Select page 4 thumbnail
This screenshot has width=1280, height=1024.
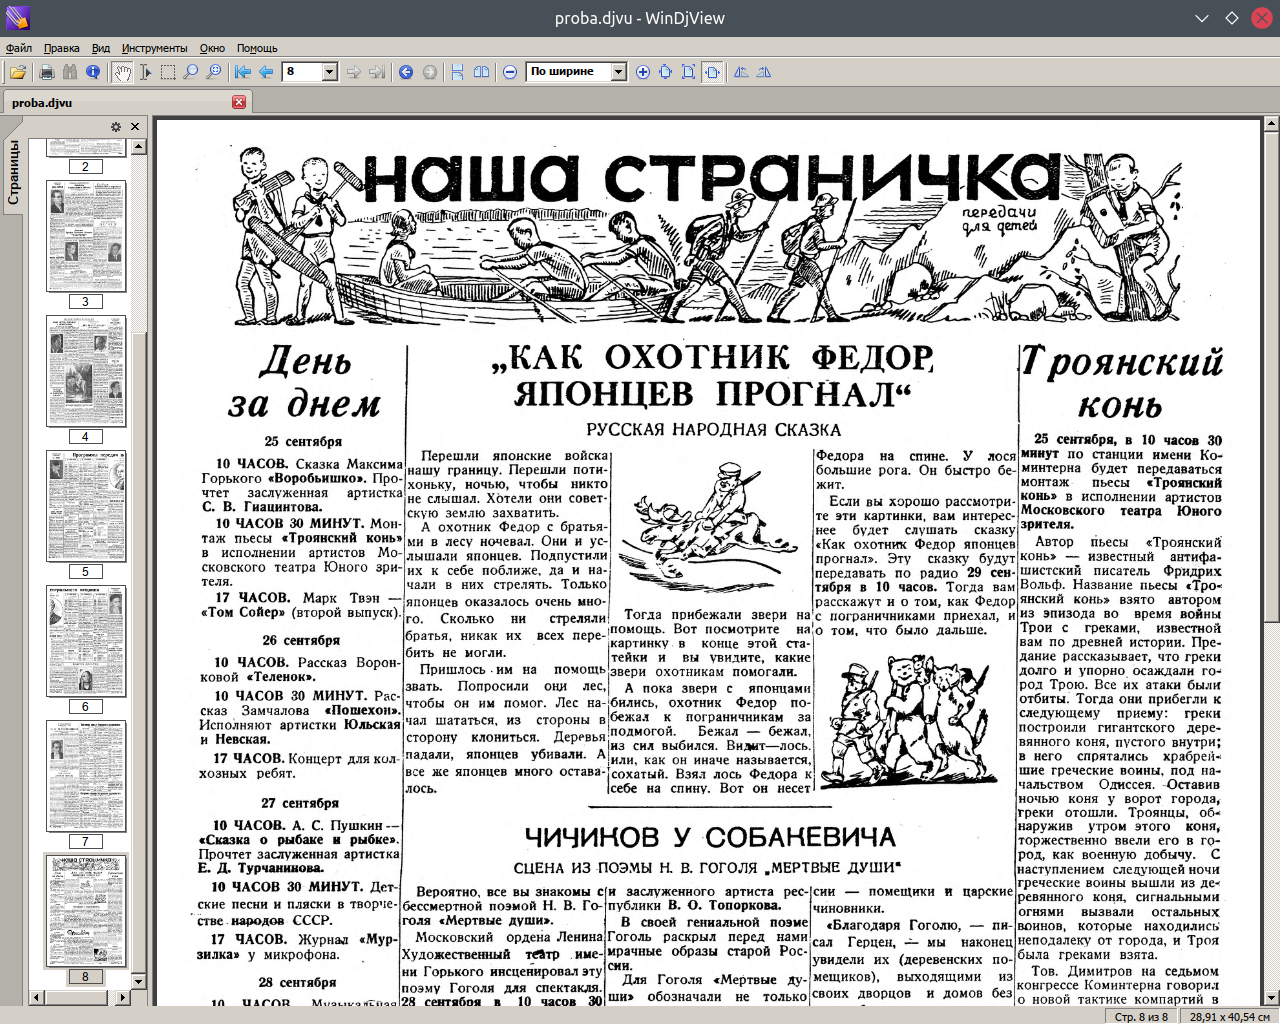(x=86, y=371)
